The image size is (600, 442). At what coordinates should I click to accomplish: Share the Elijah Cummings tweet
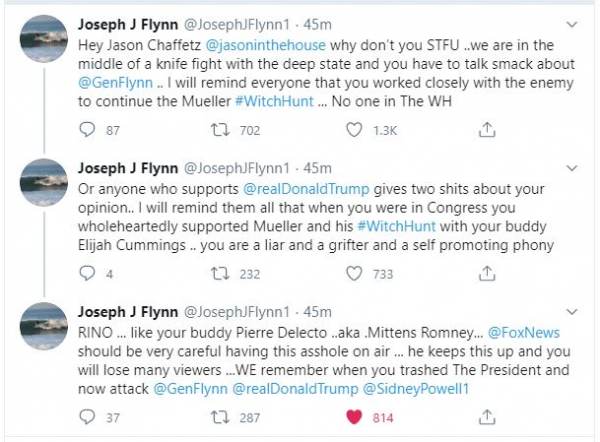click(x=486, y=273)
